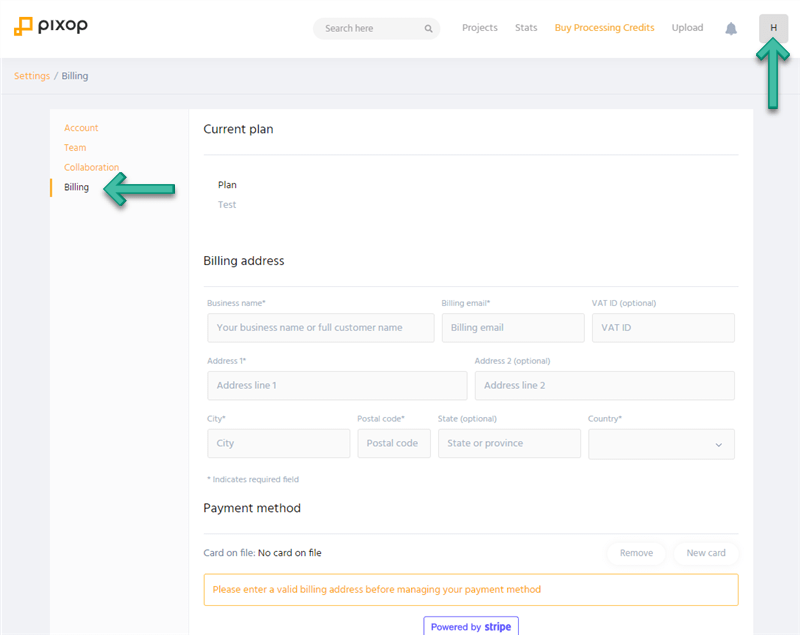Select Account in settings sidebar

pyautogui.click(x=81, y=128)
